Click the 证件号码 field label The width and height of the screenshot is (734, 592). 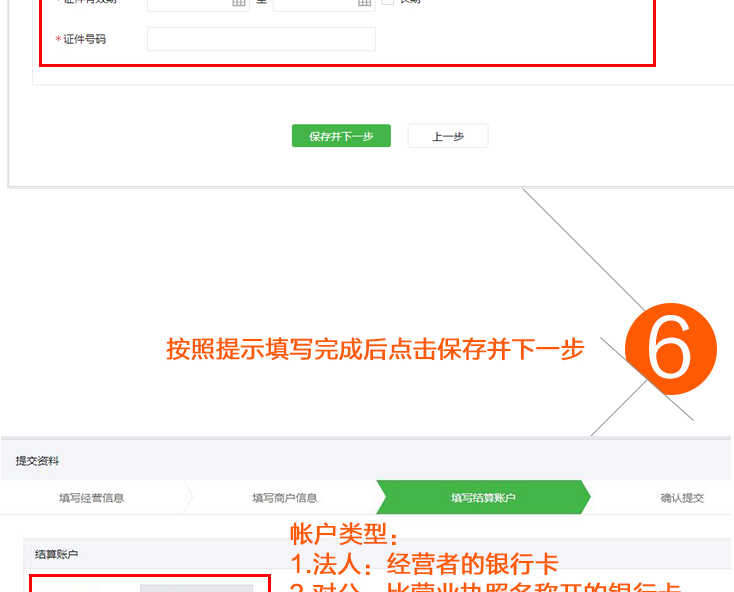click(85, 39)
